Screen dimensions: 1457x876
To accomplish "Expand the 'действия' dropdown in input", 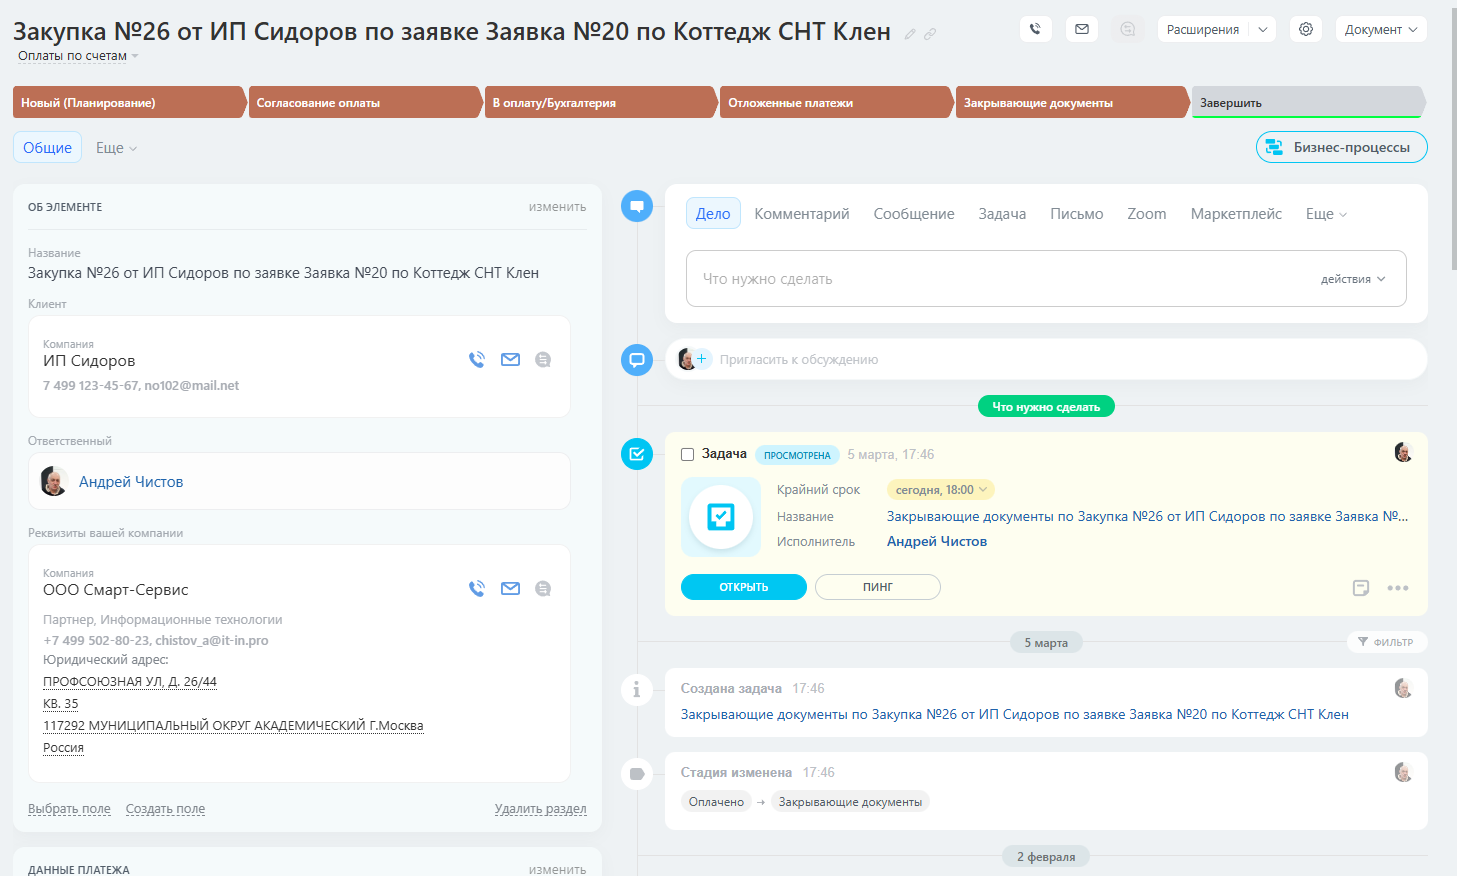I will click(x=1353, y=279).
